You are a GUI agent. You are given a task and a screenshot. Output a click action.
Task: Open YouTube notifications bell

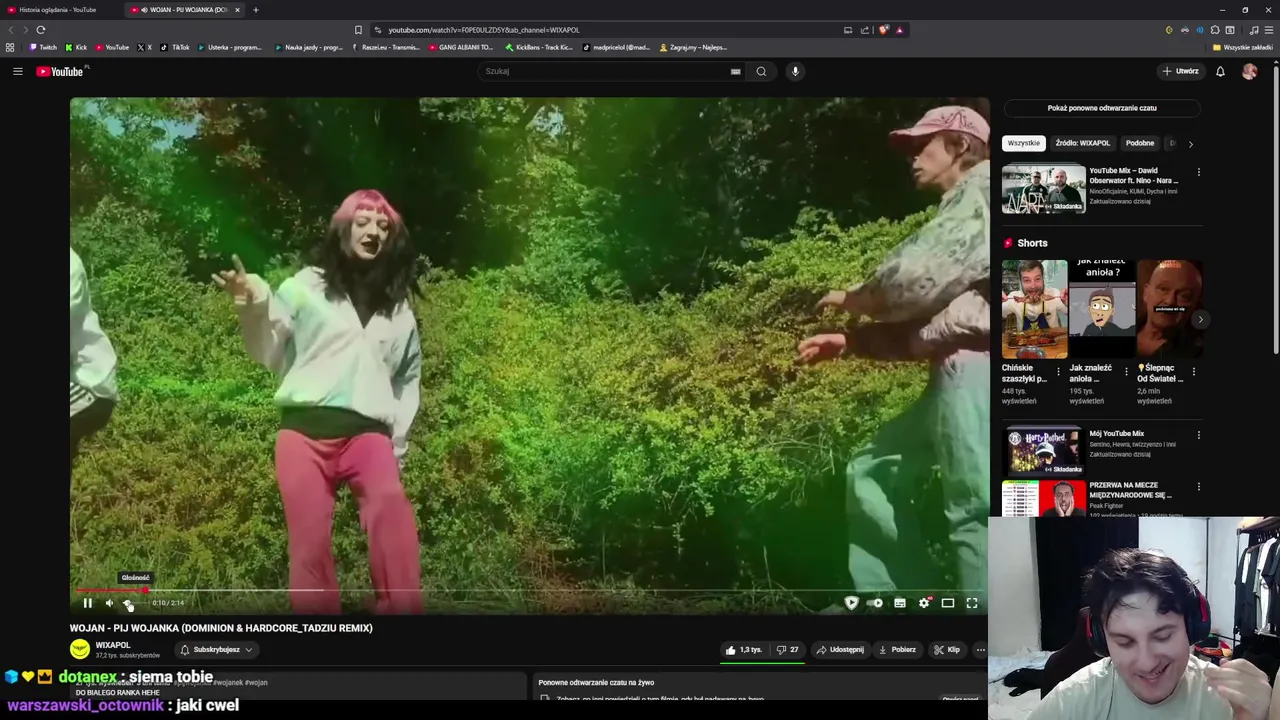[x=1220, y=71]
